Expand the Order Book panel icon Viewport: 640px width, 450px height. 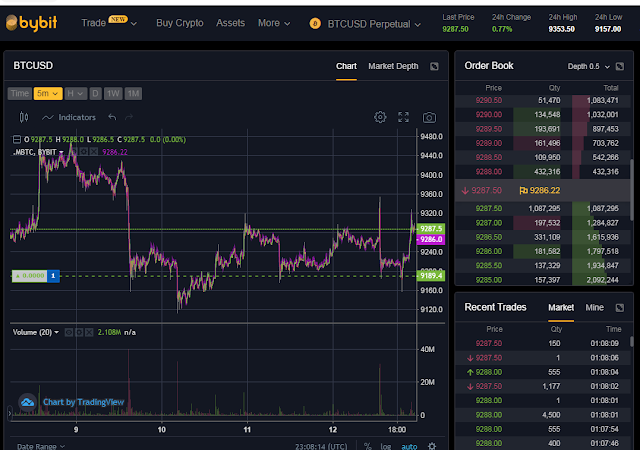click(x=620, y=66)
